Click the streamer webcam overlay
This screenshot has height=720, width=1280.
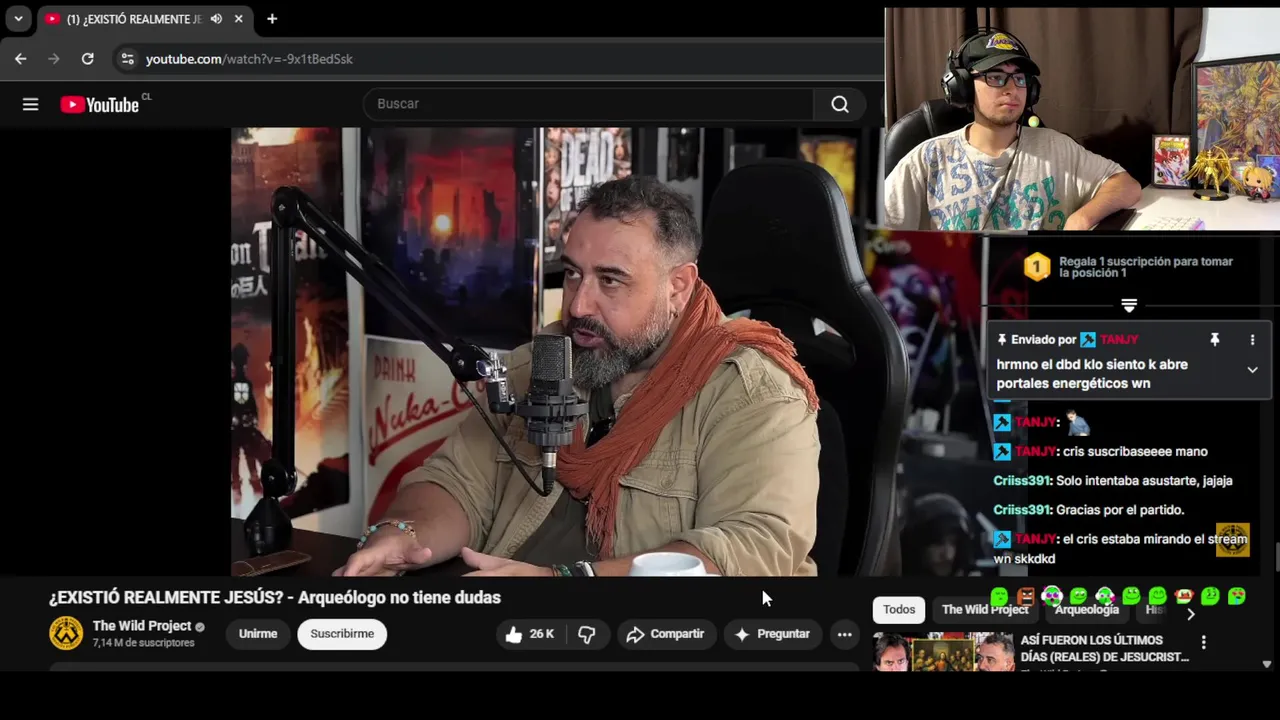(x=1082, y=119)
